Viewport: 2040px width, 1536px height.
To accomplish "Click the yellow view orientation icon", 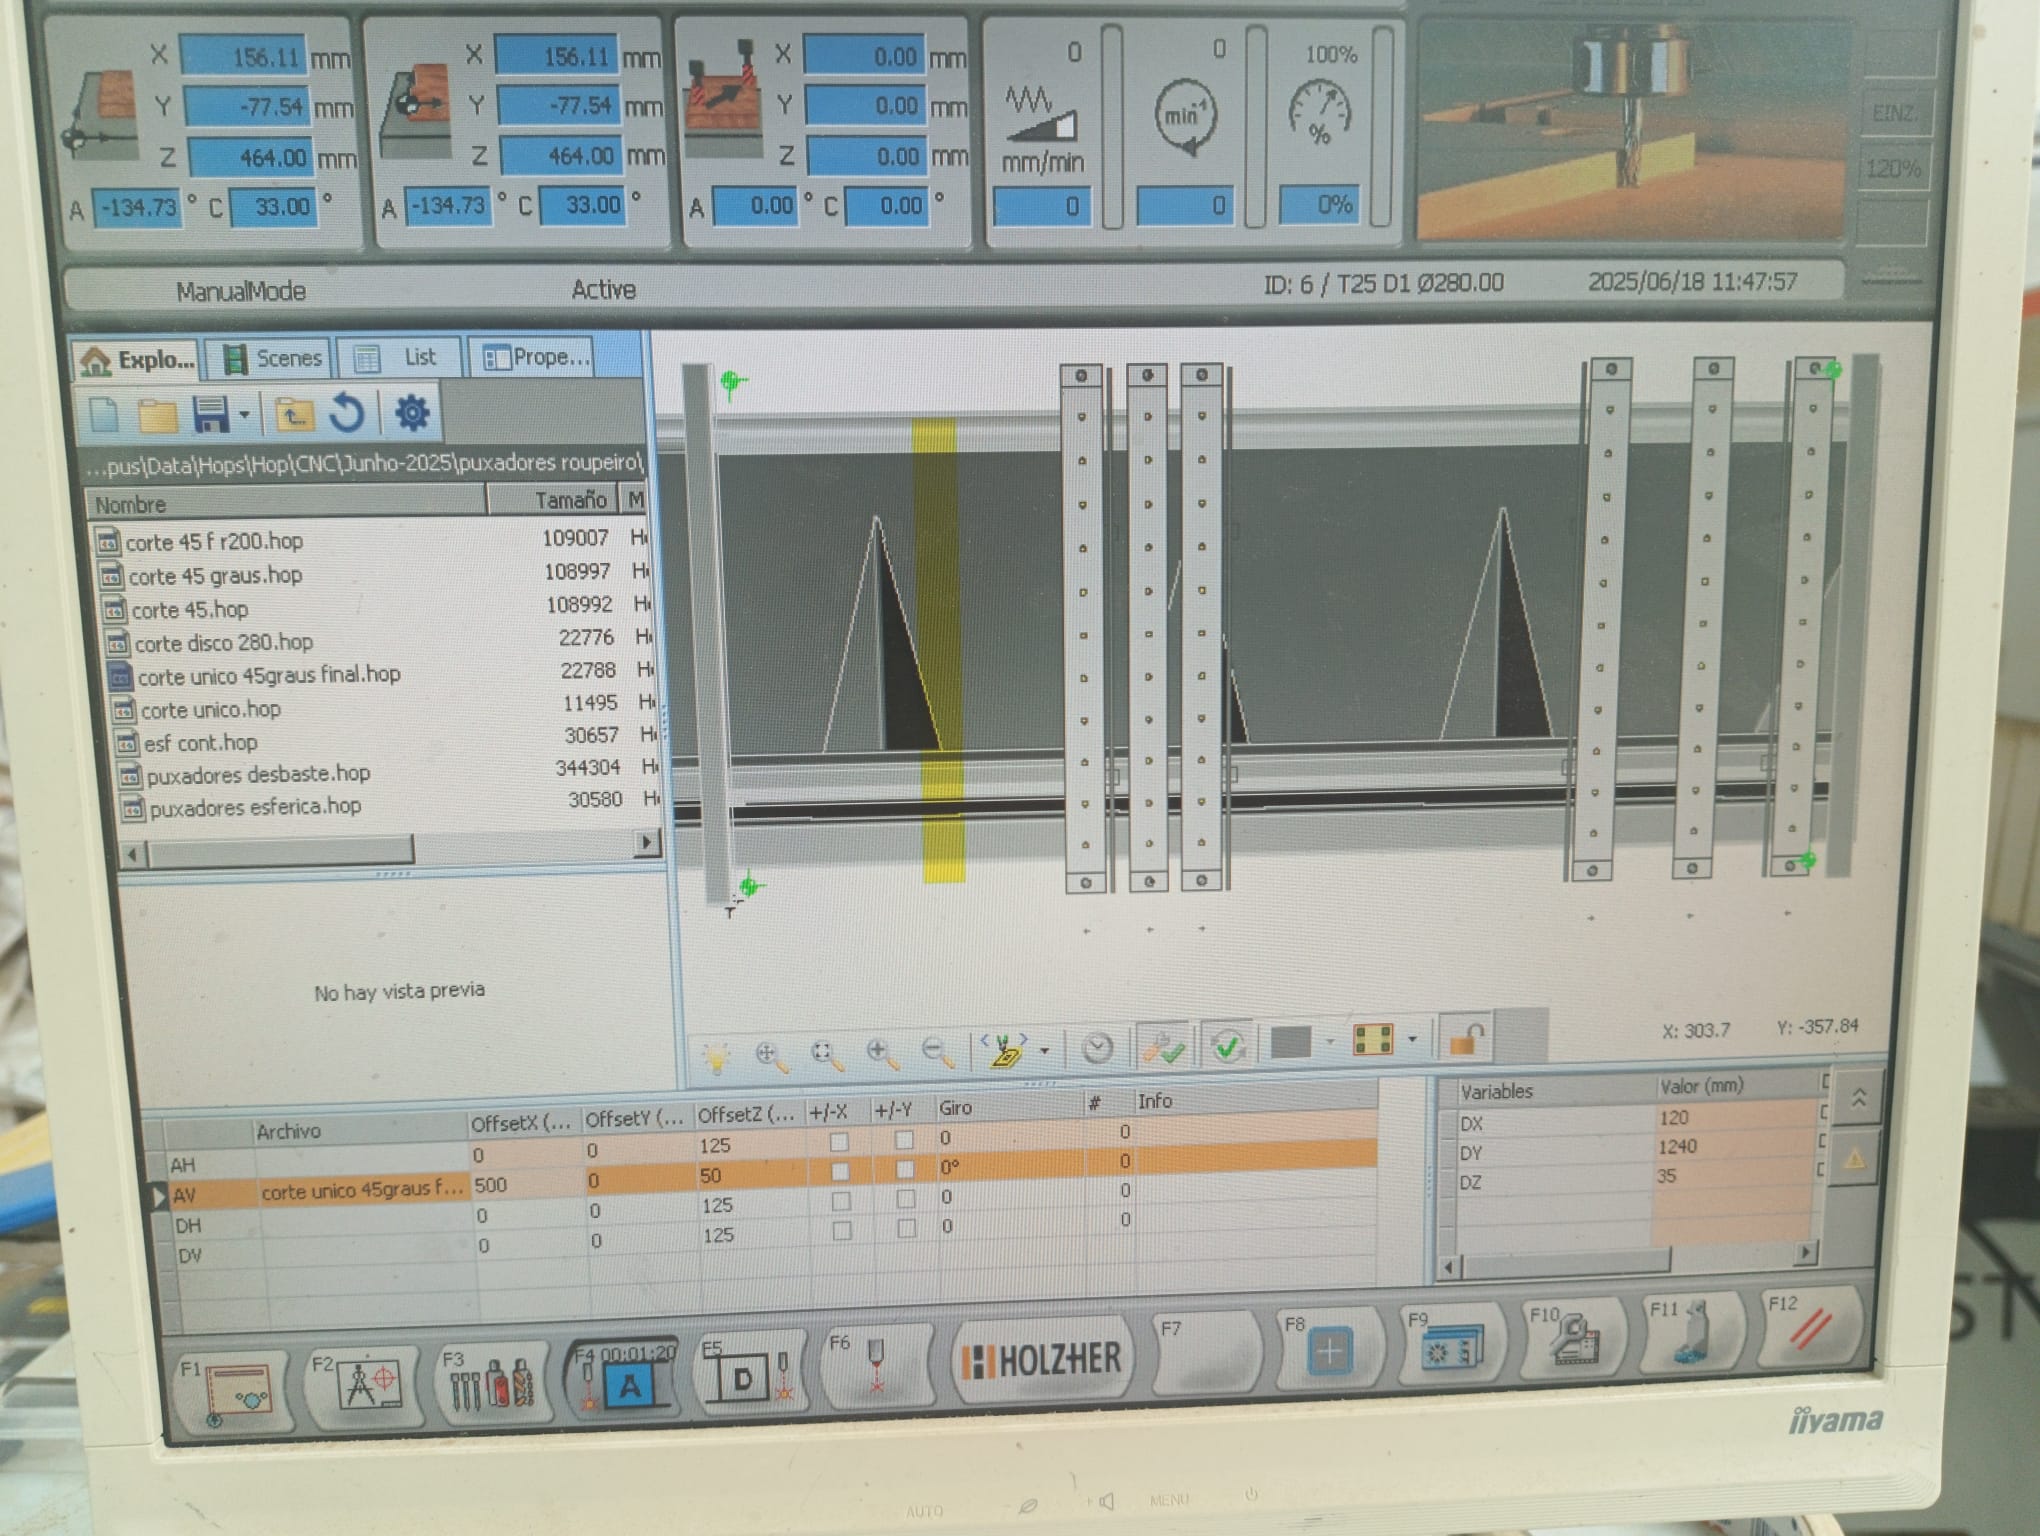I will pyautogui.click(x=1004, y=1050).
